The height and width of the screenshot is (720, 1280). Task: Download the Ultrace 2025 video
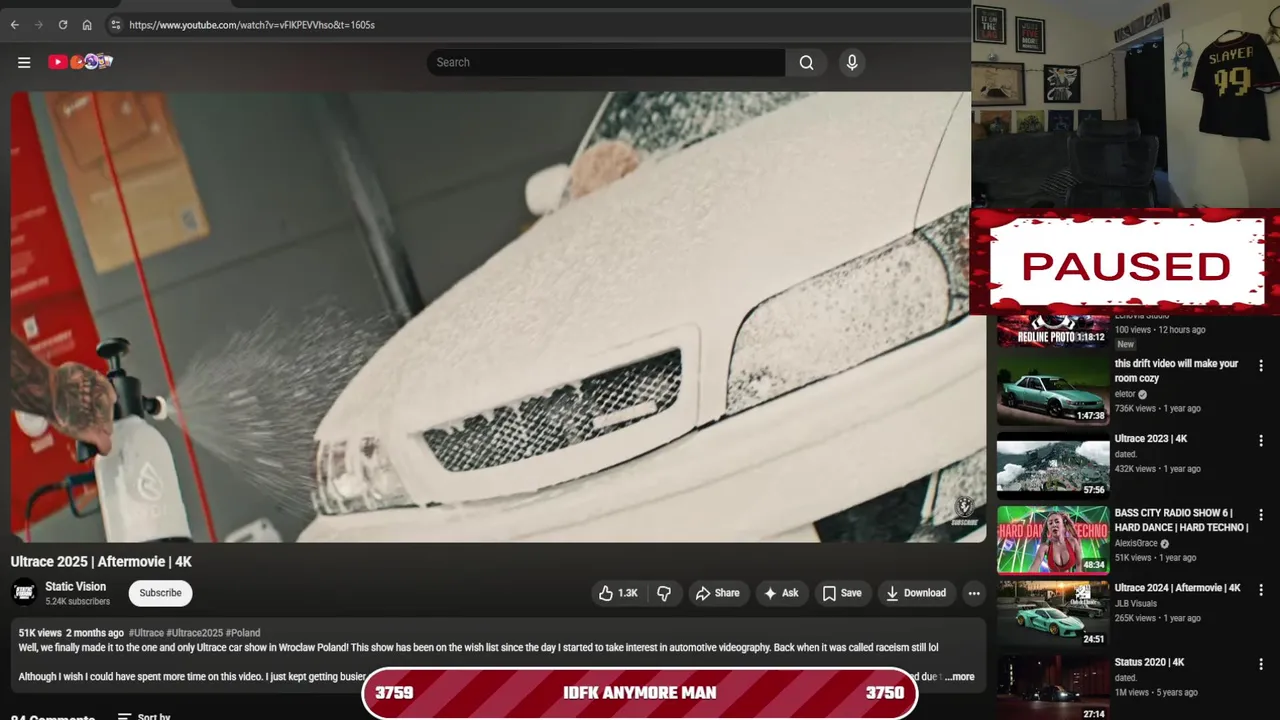(916, 593)
